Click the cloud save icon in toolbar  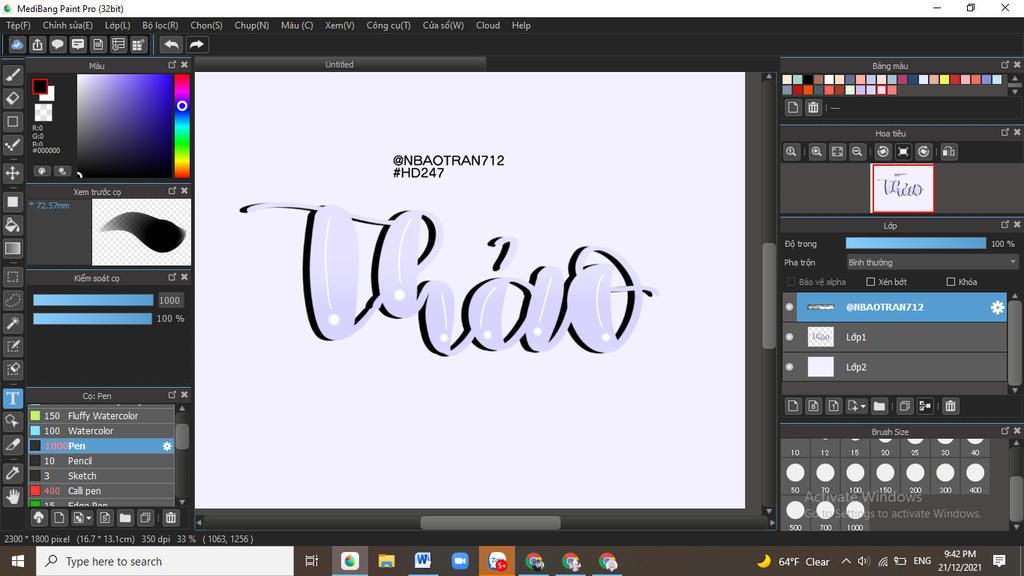tap(17, 44)
